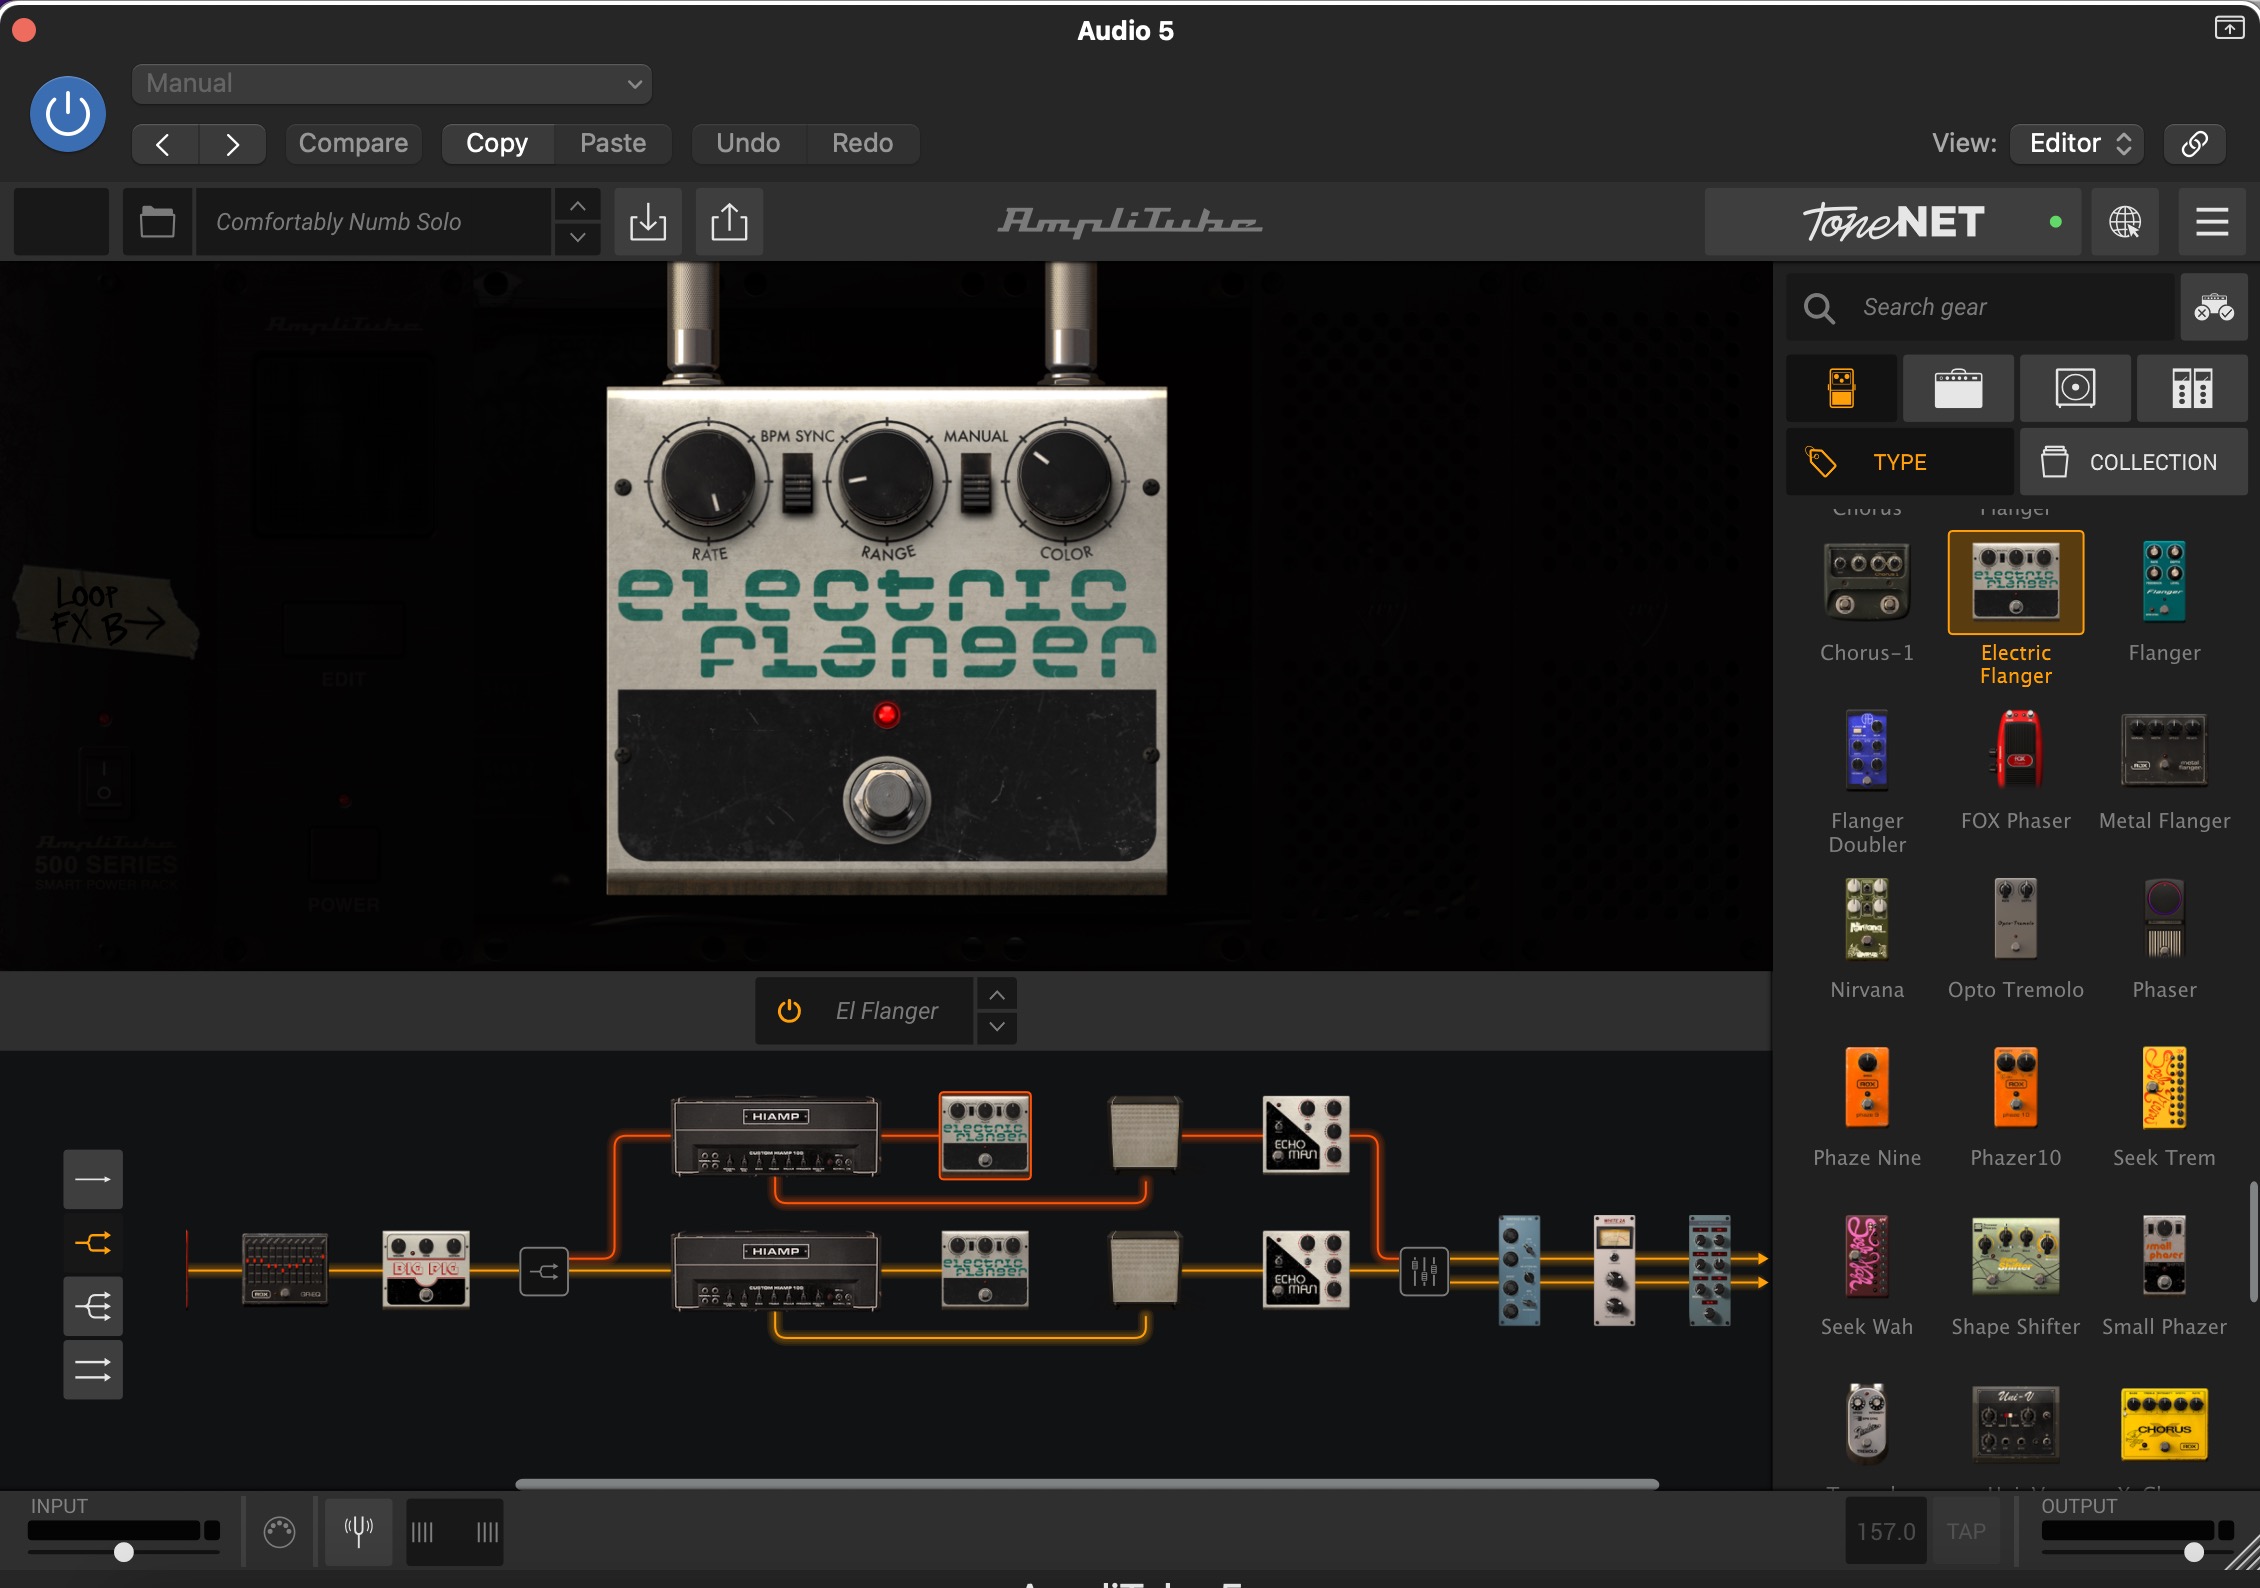Toggle the plugin power bypass button
The height and width of the screenshot is (1588, 2260).
(68, 114)
